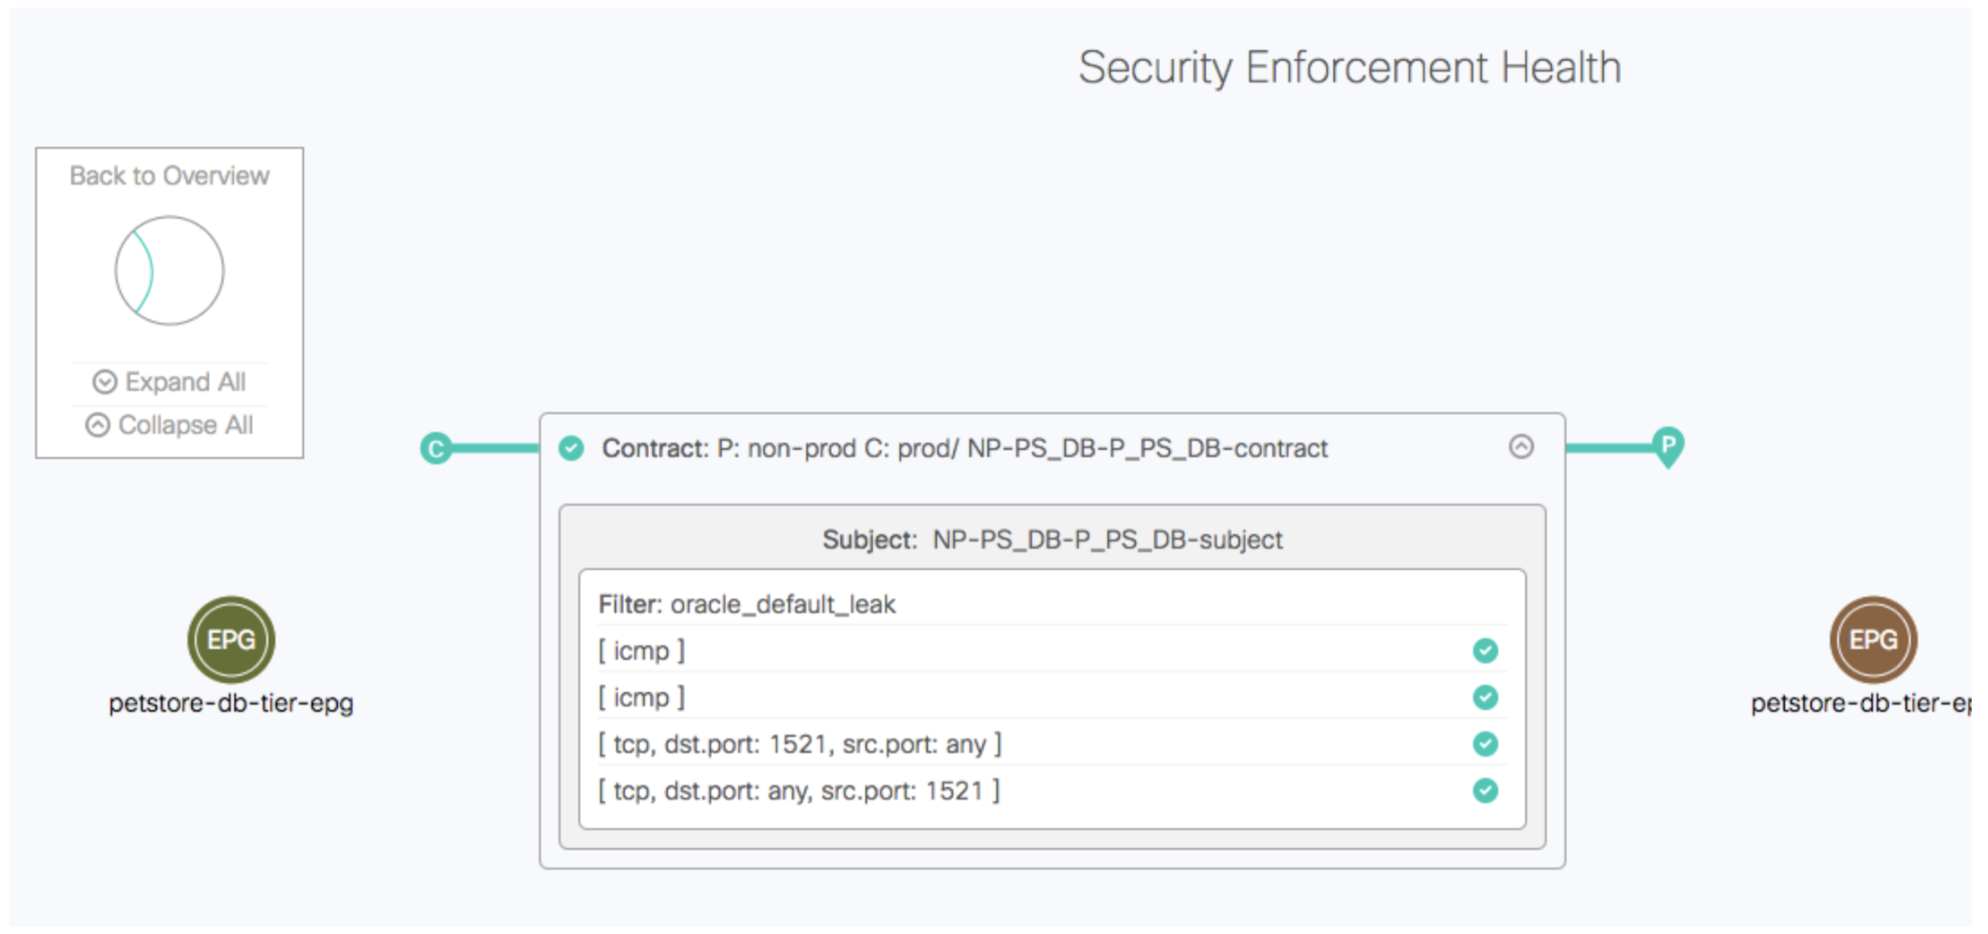
Task: Click status check for src.port 1521 rule
Action: [1485, 791]
